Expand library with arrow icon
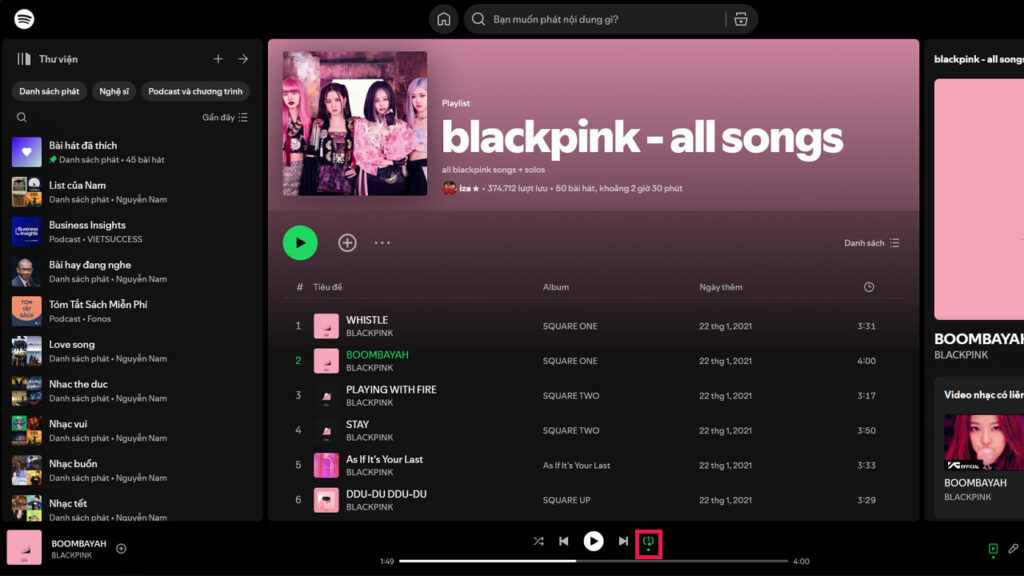The image size is (1024, 576). [x=243, y=59]
